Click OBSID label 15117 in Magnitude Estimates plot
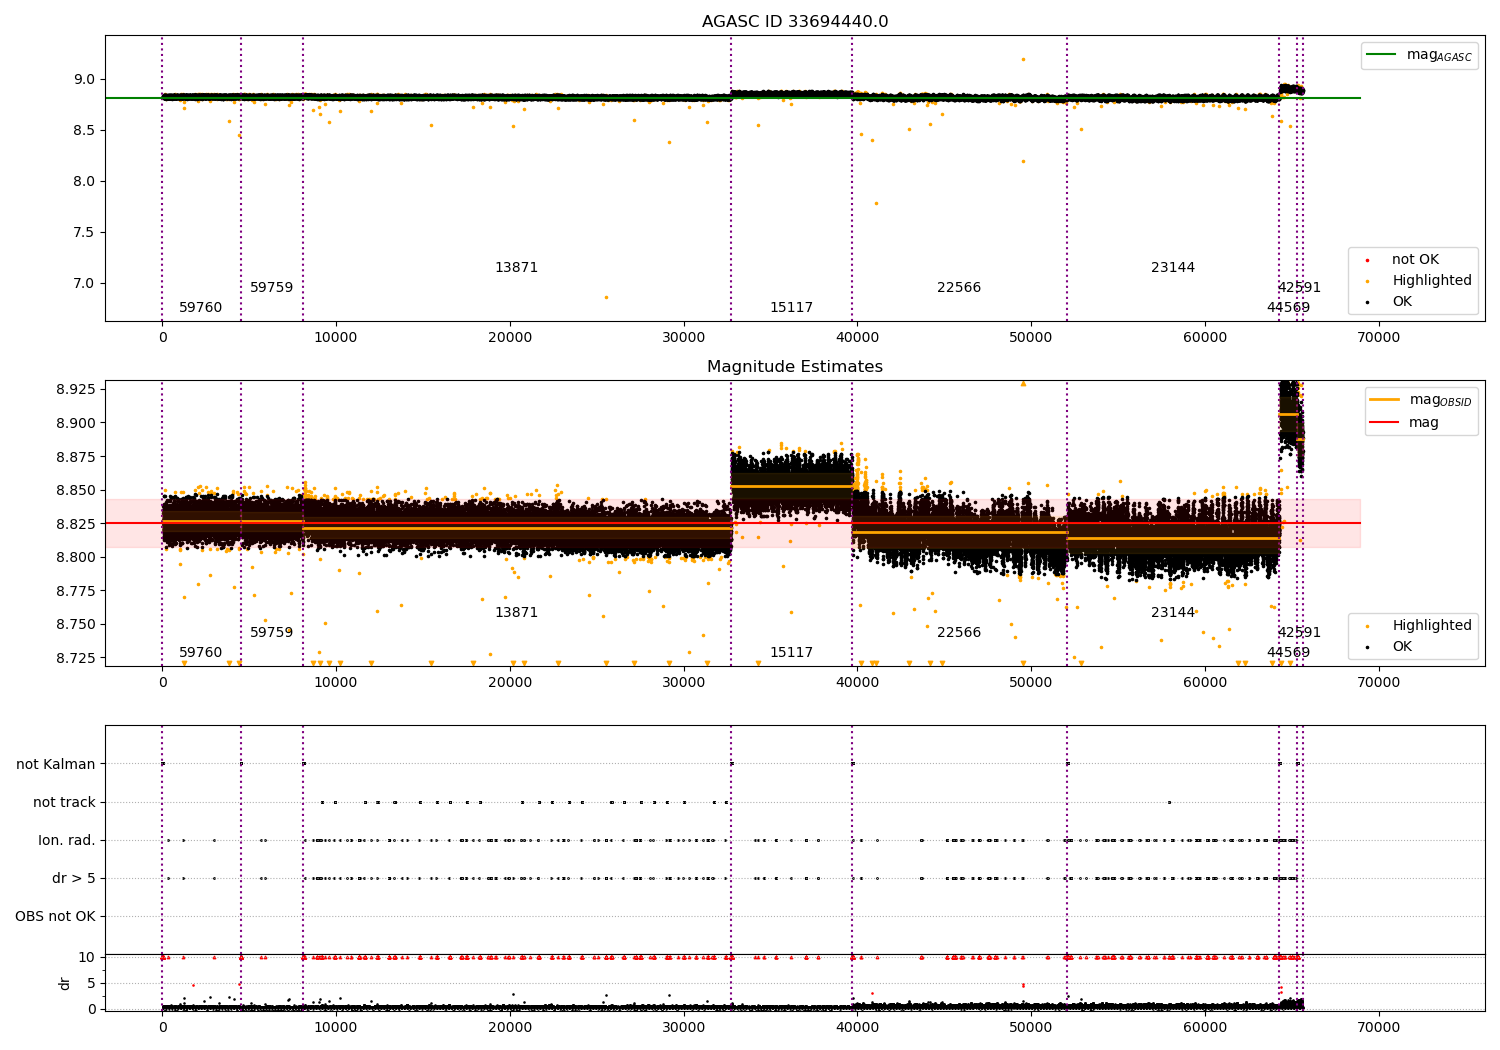The height and width of the screenshot is (1050, 1500). pos(792,653)
